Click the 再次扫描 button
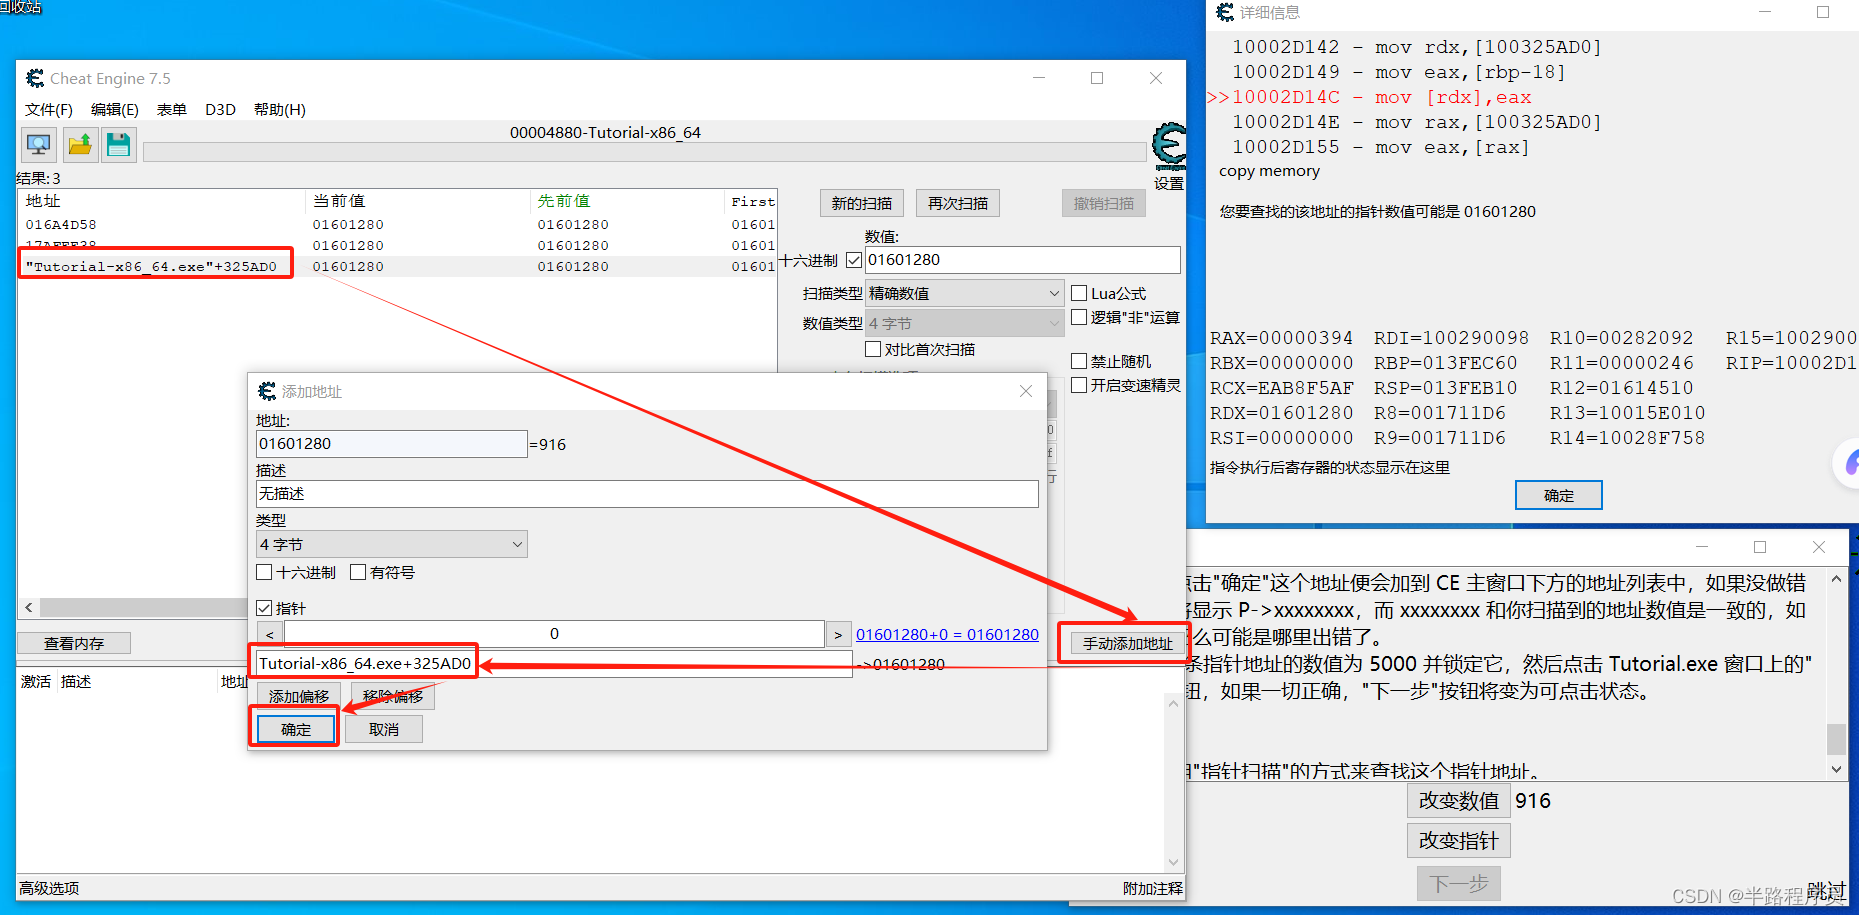Image resolution: width=1859 pixels, height=915 pixels. click(958, 203)
